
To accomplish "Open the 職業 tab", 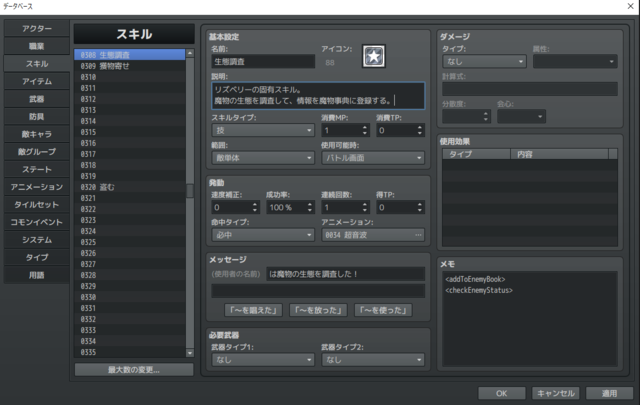I will pos(37,46).
